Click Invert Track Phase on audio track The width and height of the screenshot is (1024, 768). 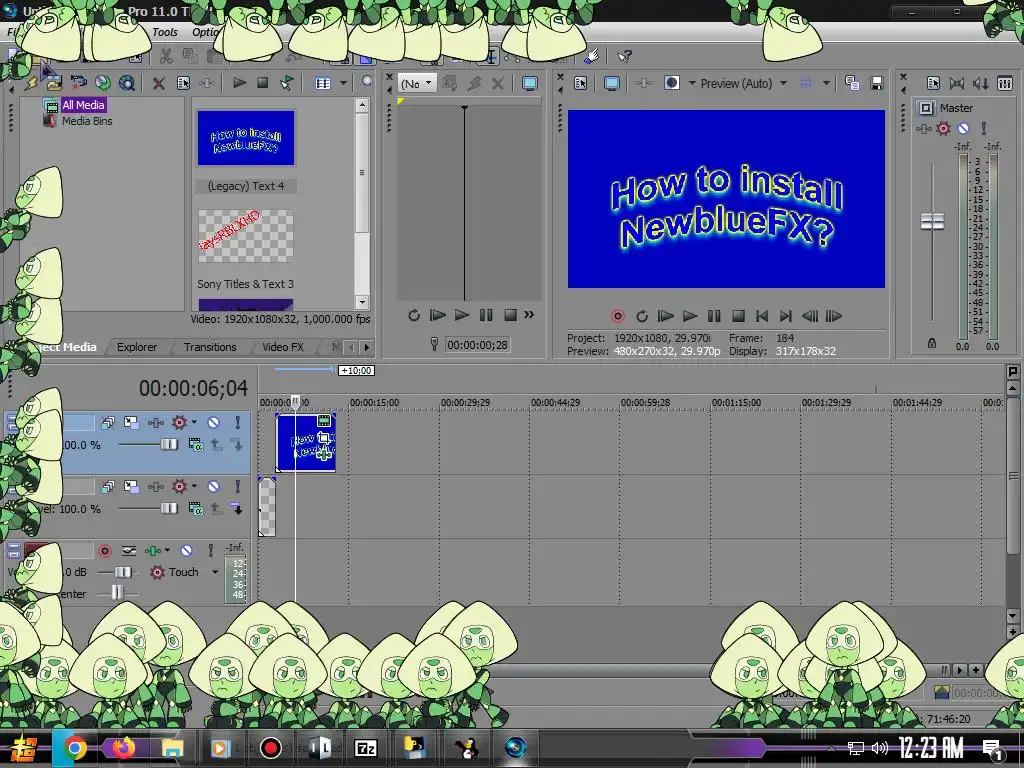(x=129, y=551)
